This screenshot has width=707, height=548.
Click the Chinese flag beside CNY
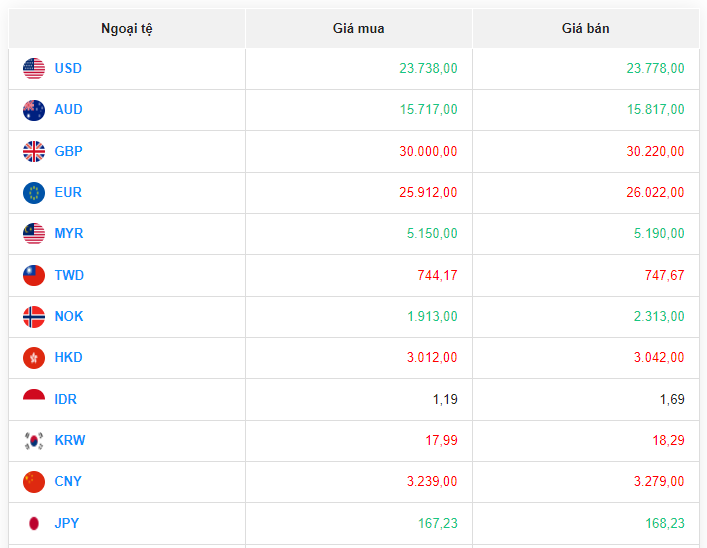click(34, 482)
